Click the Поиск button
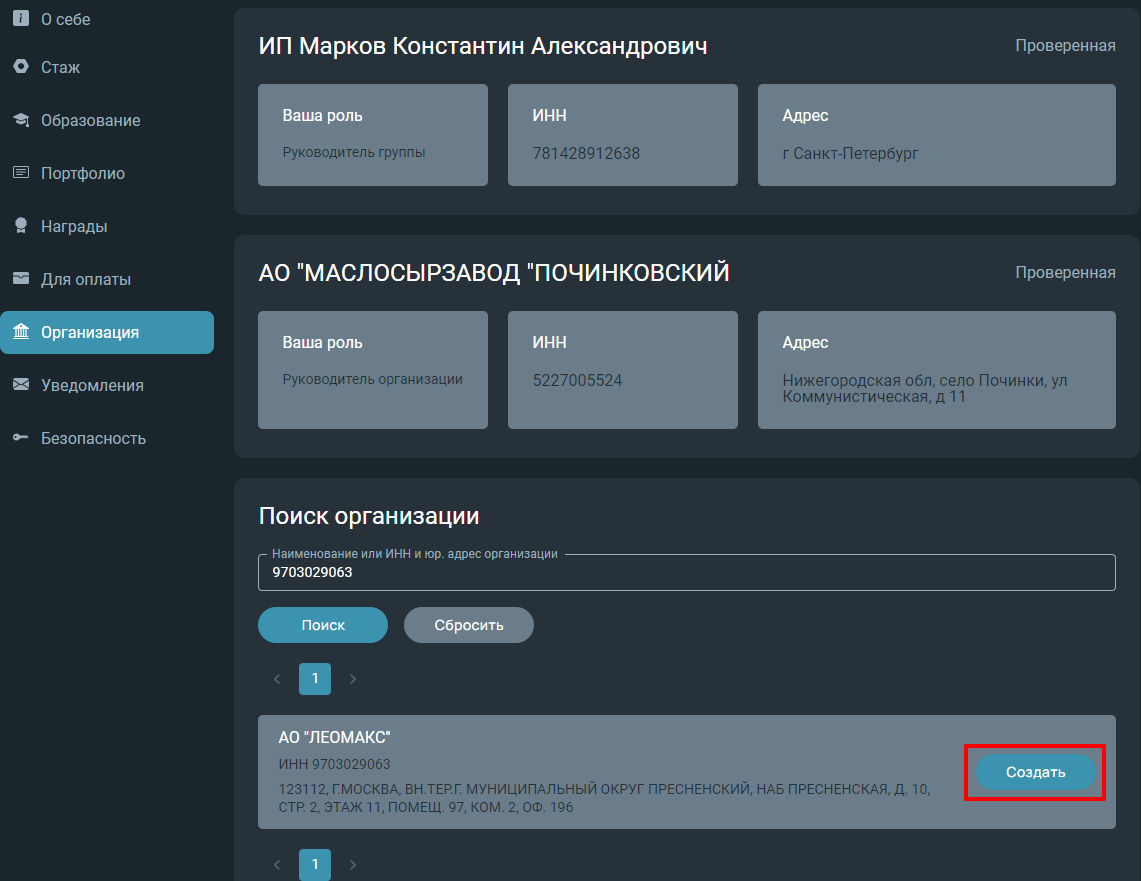Image resolution: width=1141 pixels, height=881 pixels. click(x=323, y=625)
